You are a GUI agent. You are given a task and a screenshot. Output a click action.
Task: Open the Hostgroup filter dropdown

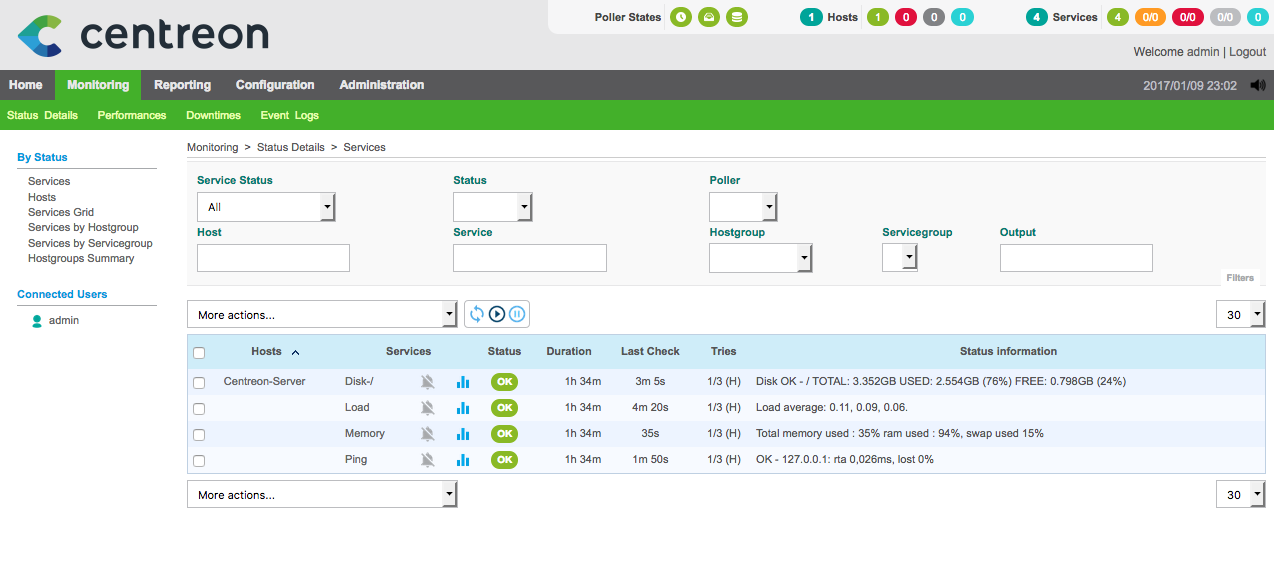pyautogui.click(x=760, y=258)
